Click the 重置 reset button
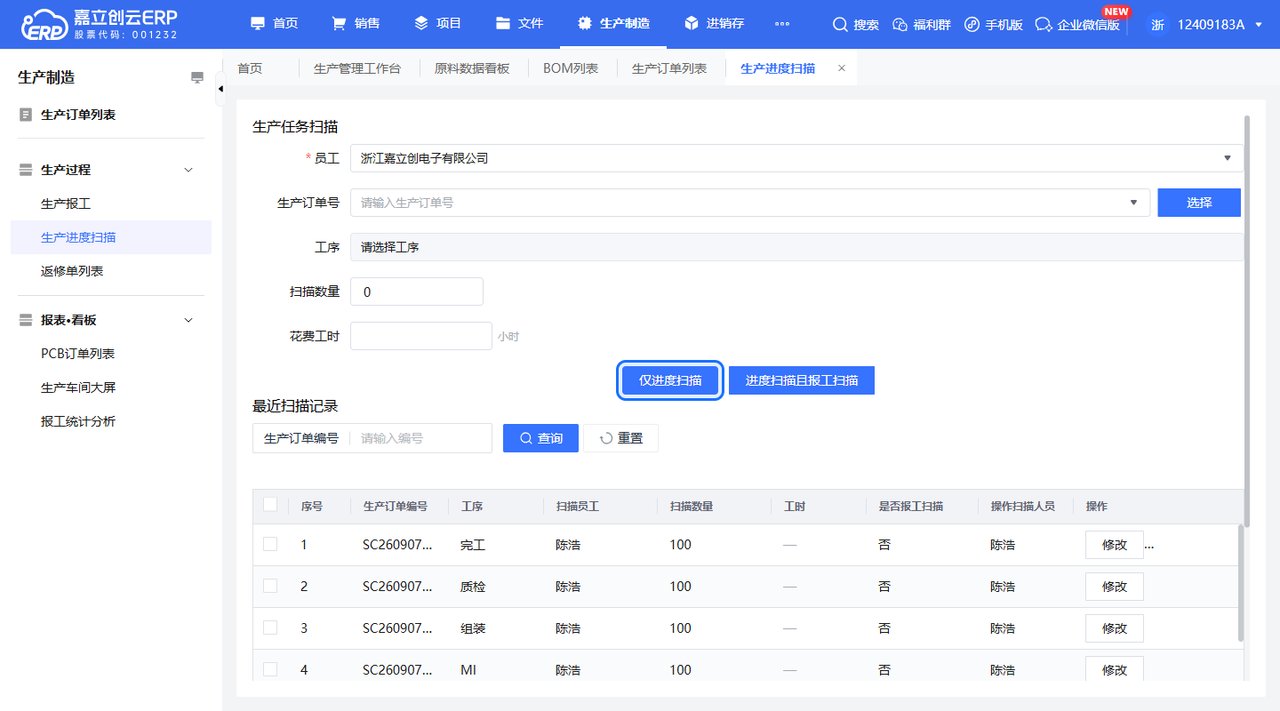1280x711 pixels. point(620,438)
